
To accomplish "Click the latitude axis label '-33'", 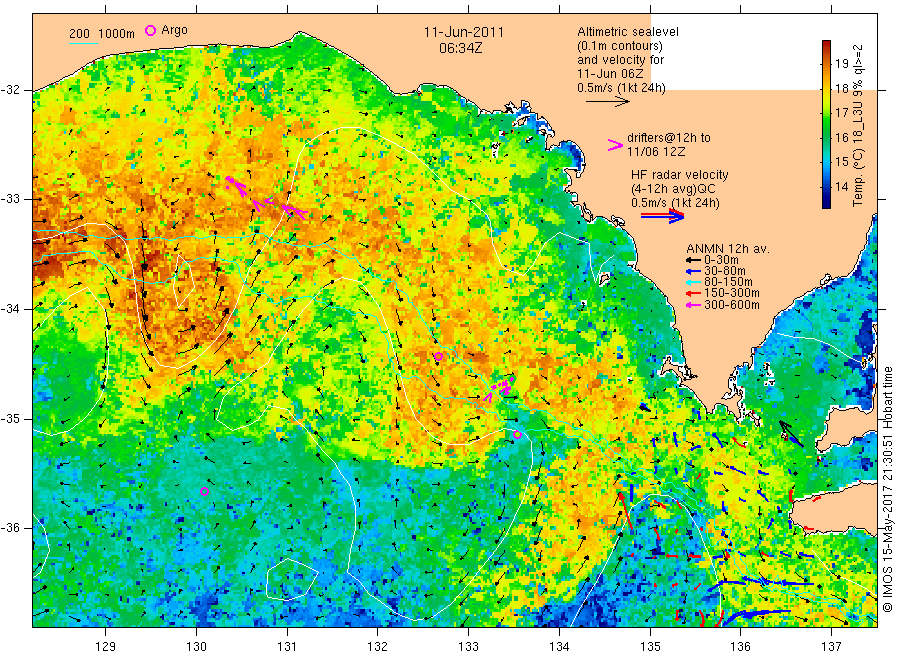I will point(10,200).
